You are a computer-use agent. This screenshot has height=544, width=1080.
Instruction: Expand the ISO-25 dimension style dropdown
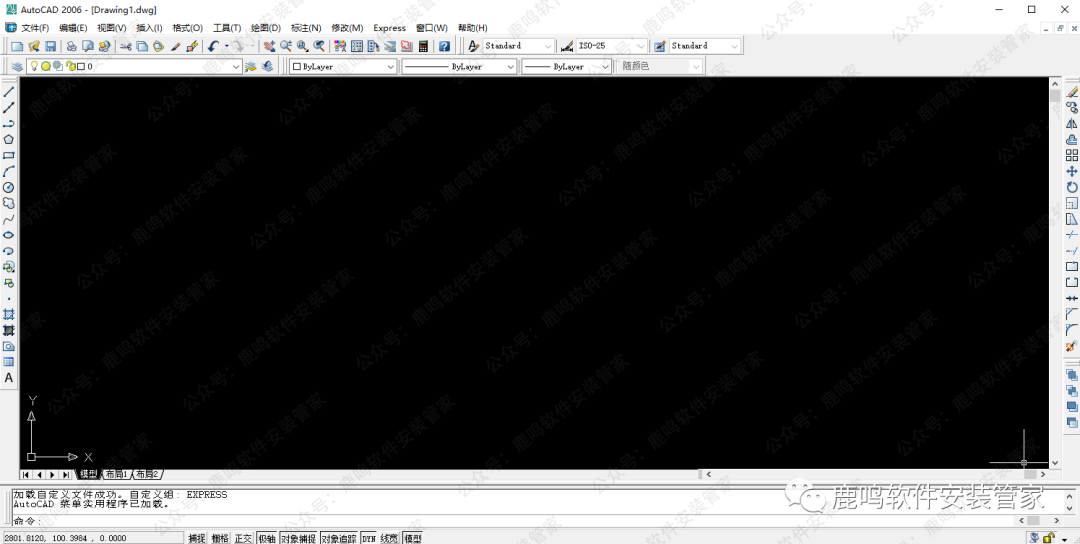pos(642,46)
